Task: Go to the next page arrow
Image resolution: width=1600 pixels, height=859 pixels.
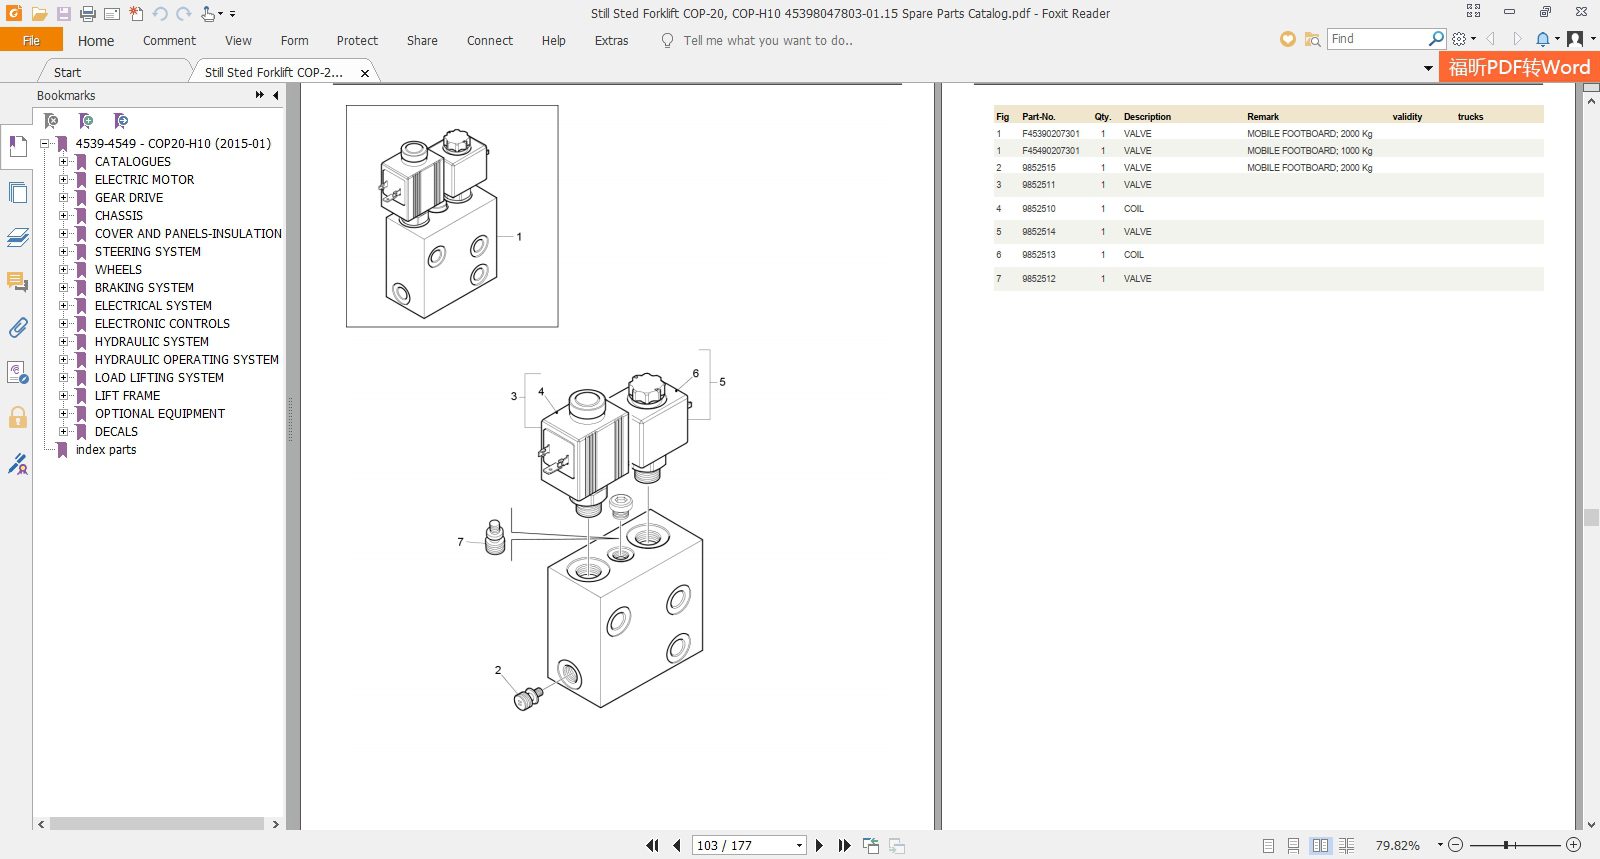Action: 820,846
